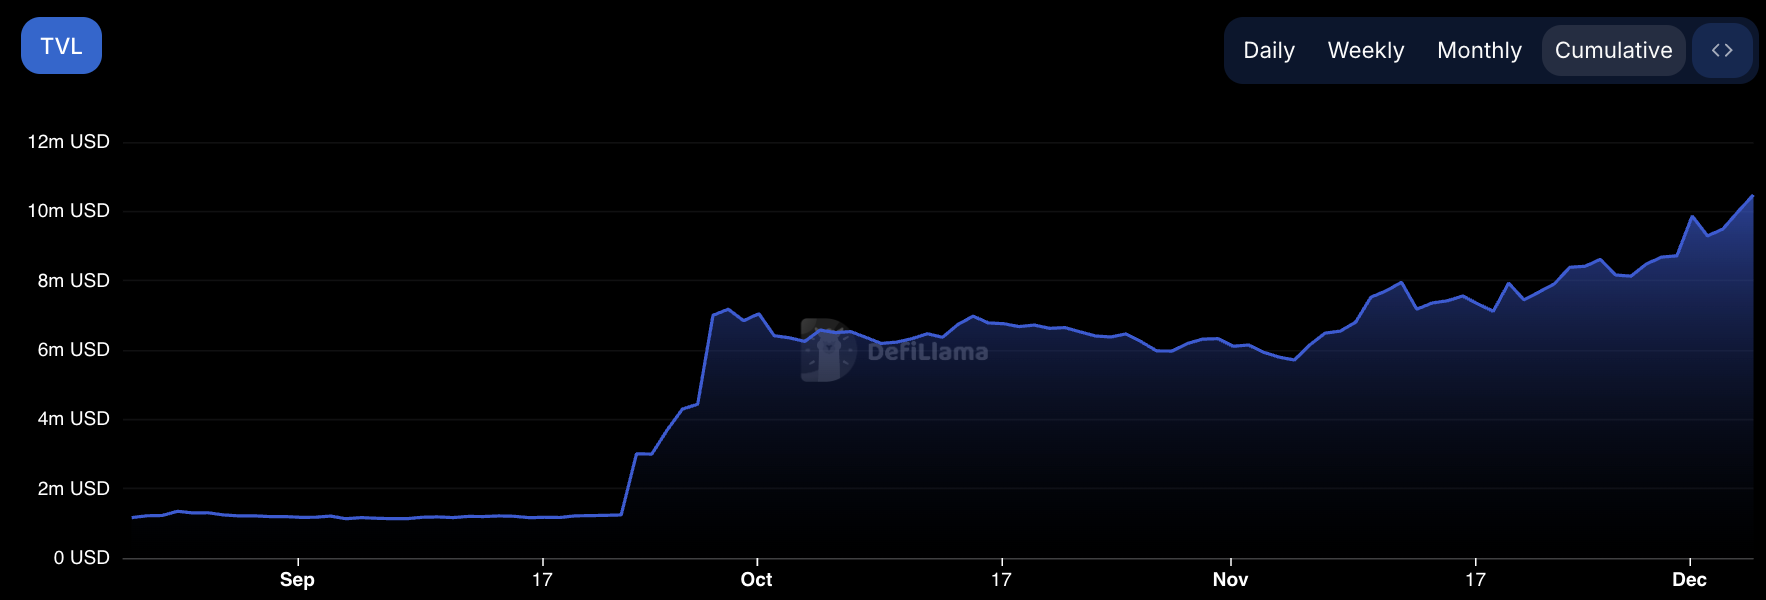Click the Sep label on the x-axis

[x=297, y=579]
